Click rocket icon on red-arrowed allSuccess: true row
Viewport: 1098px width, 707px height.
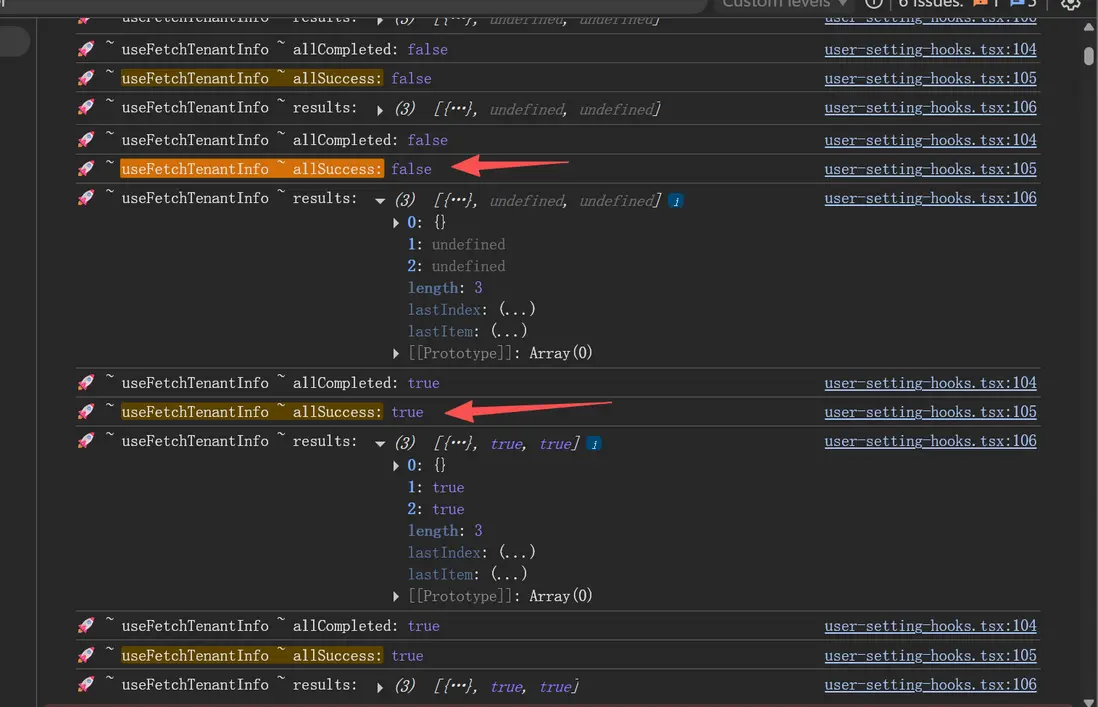coord(86,412)
